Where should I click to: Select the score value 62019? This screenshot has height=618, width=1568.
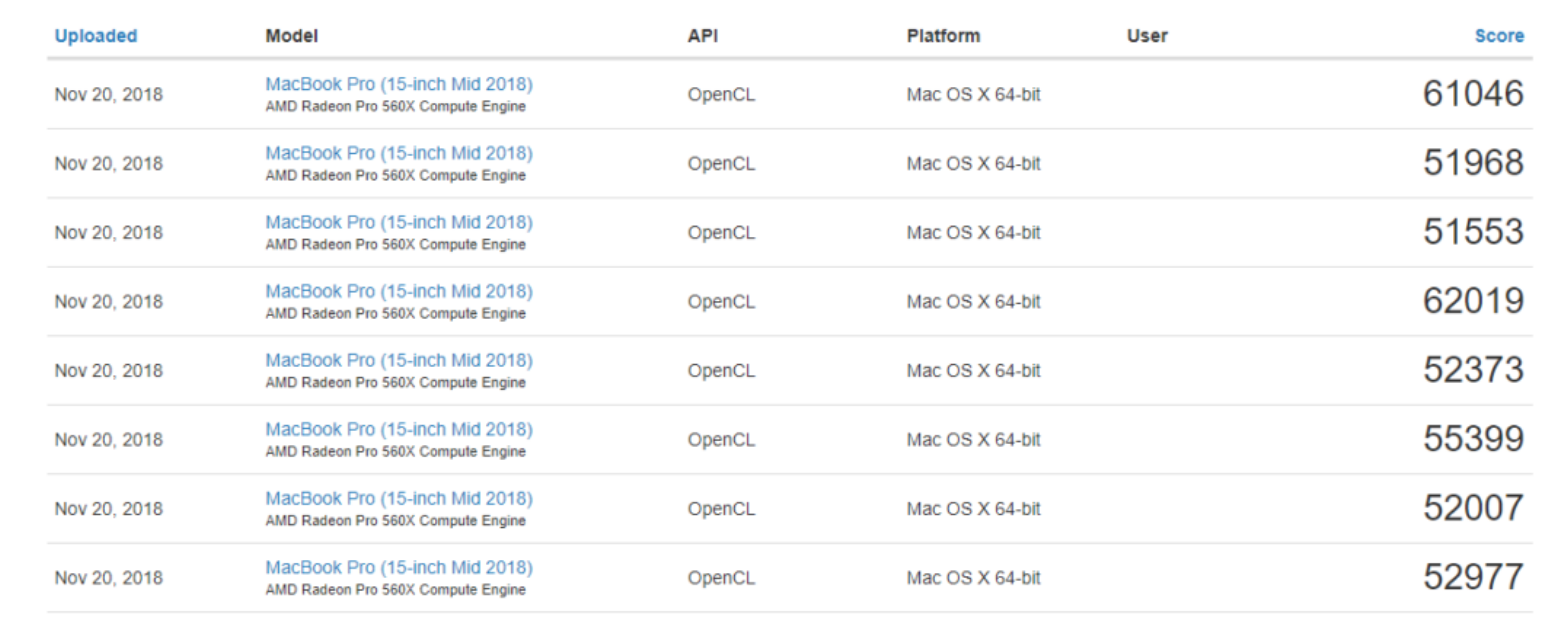[x=1473, y=301]
